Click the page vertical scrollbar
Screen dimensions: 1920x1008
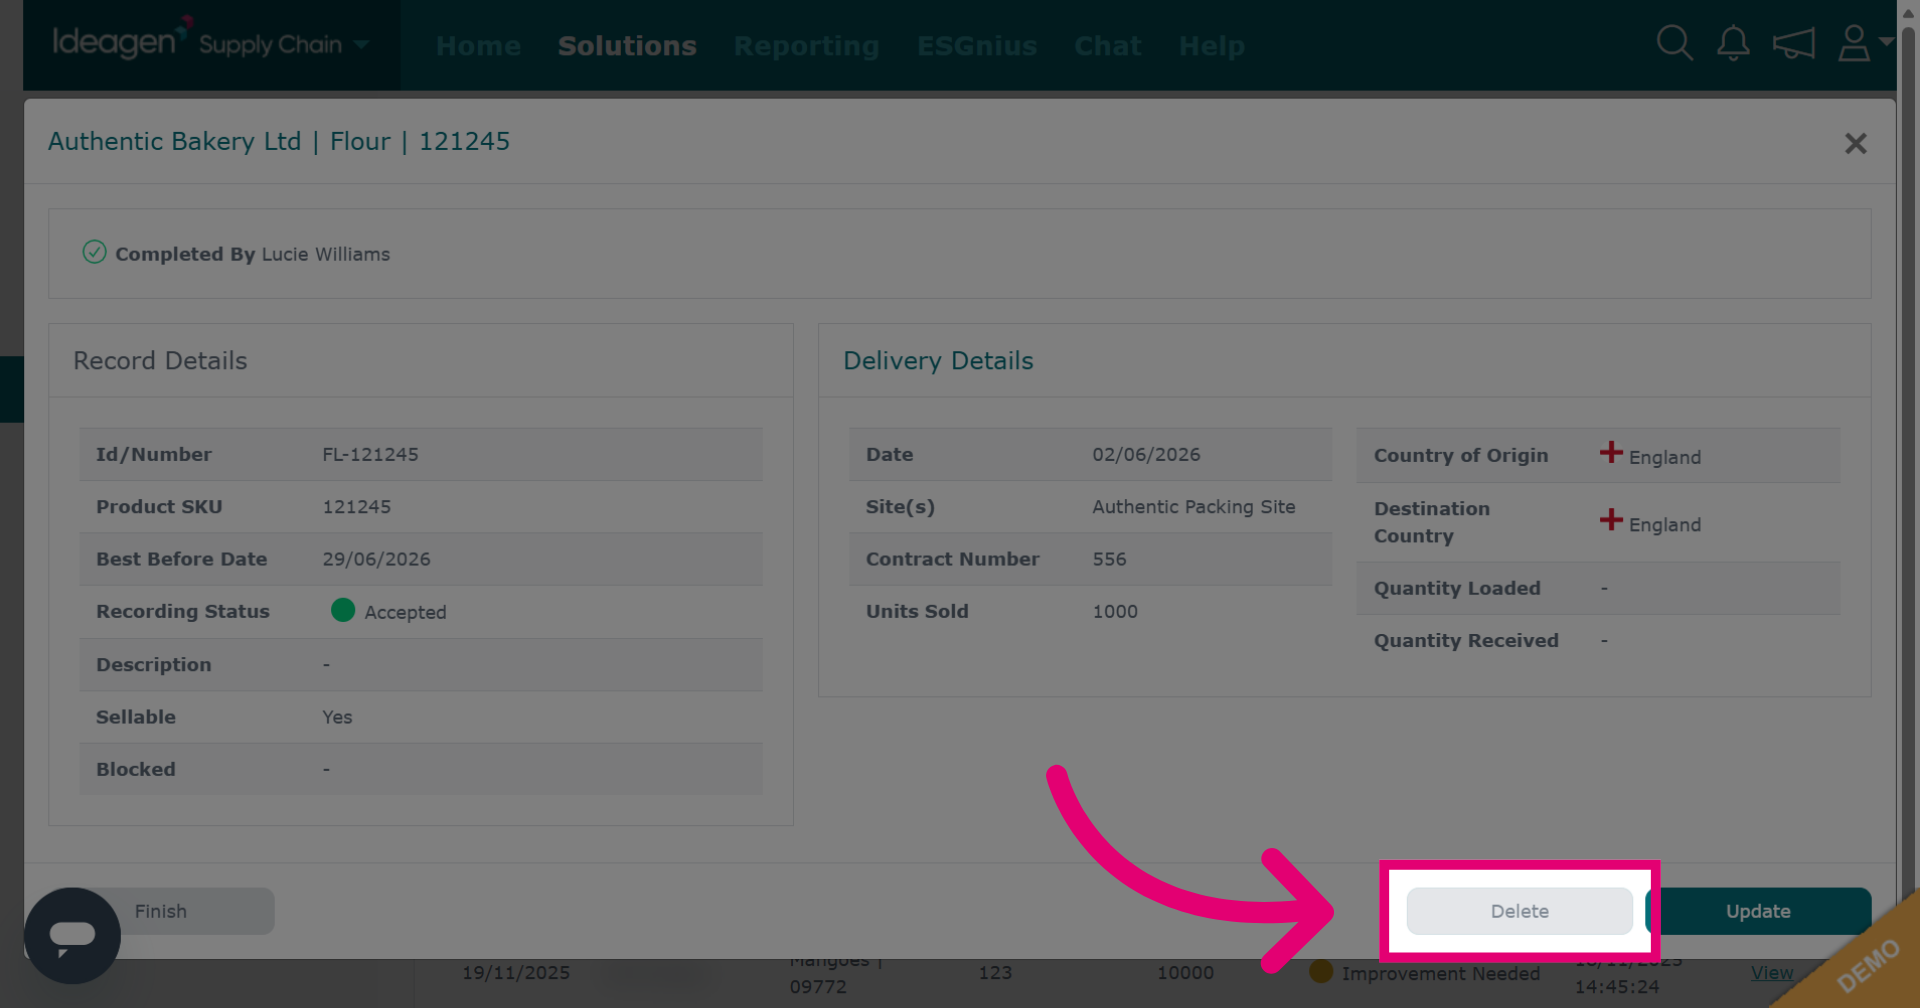point(1908,504)
